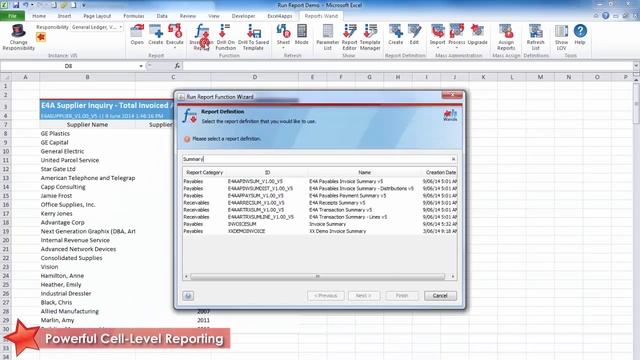Click Create in the Report Definition group

coord(396,34)
